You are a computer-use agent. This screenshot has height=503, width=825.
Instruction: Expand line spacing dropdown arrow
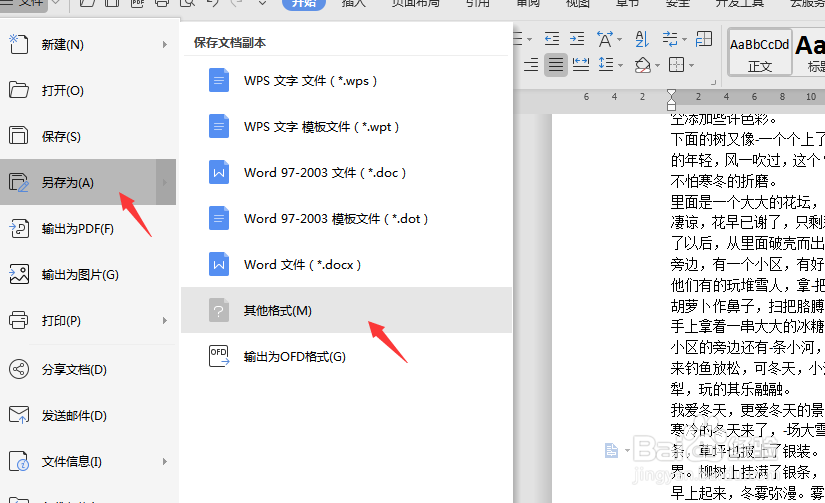[x=620, y=66]
